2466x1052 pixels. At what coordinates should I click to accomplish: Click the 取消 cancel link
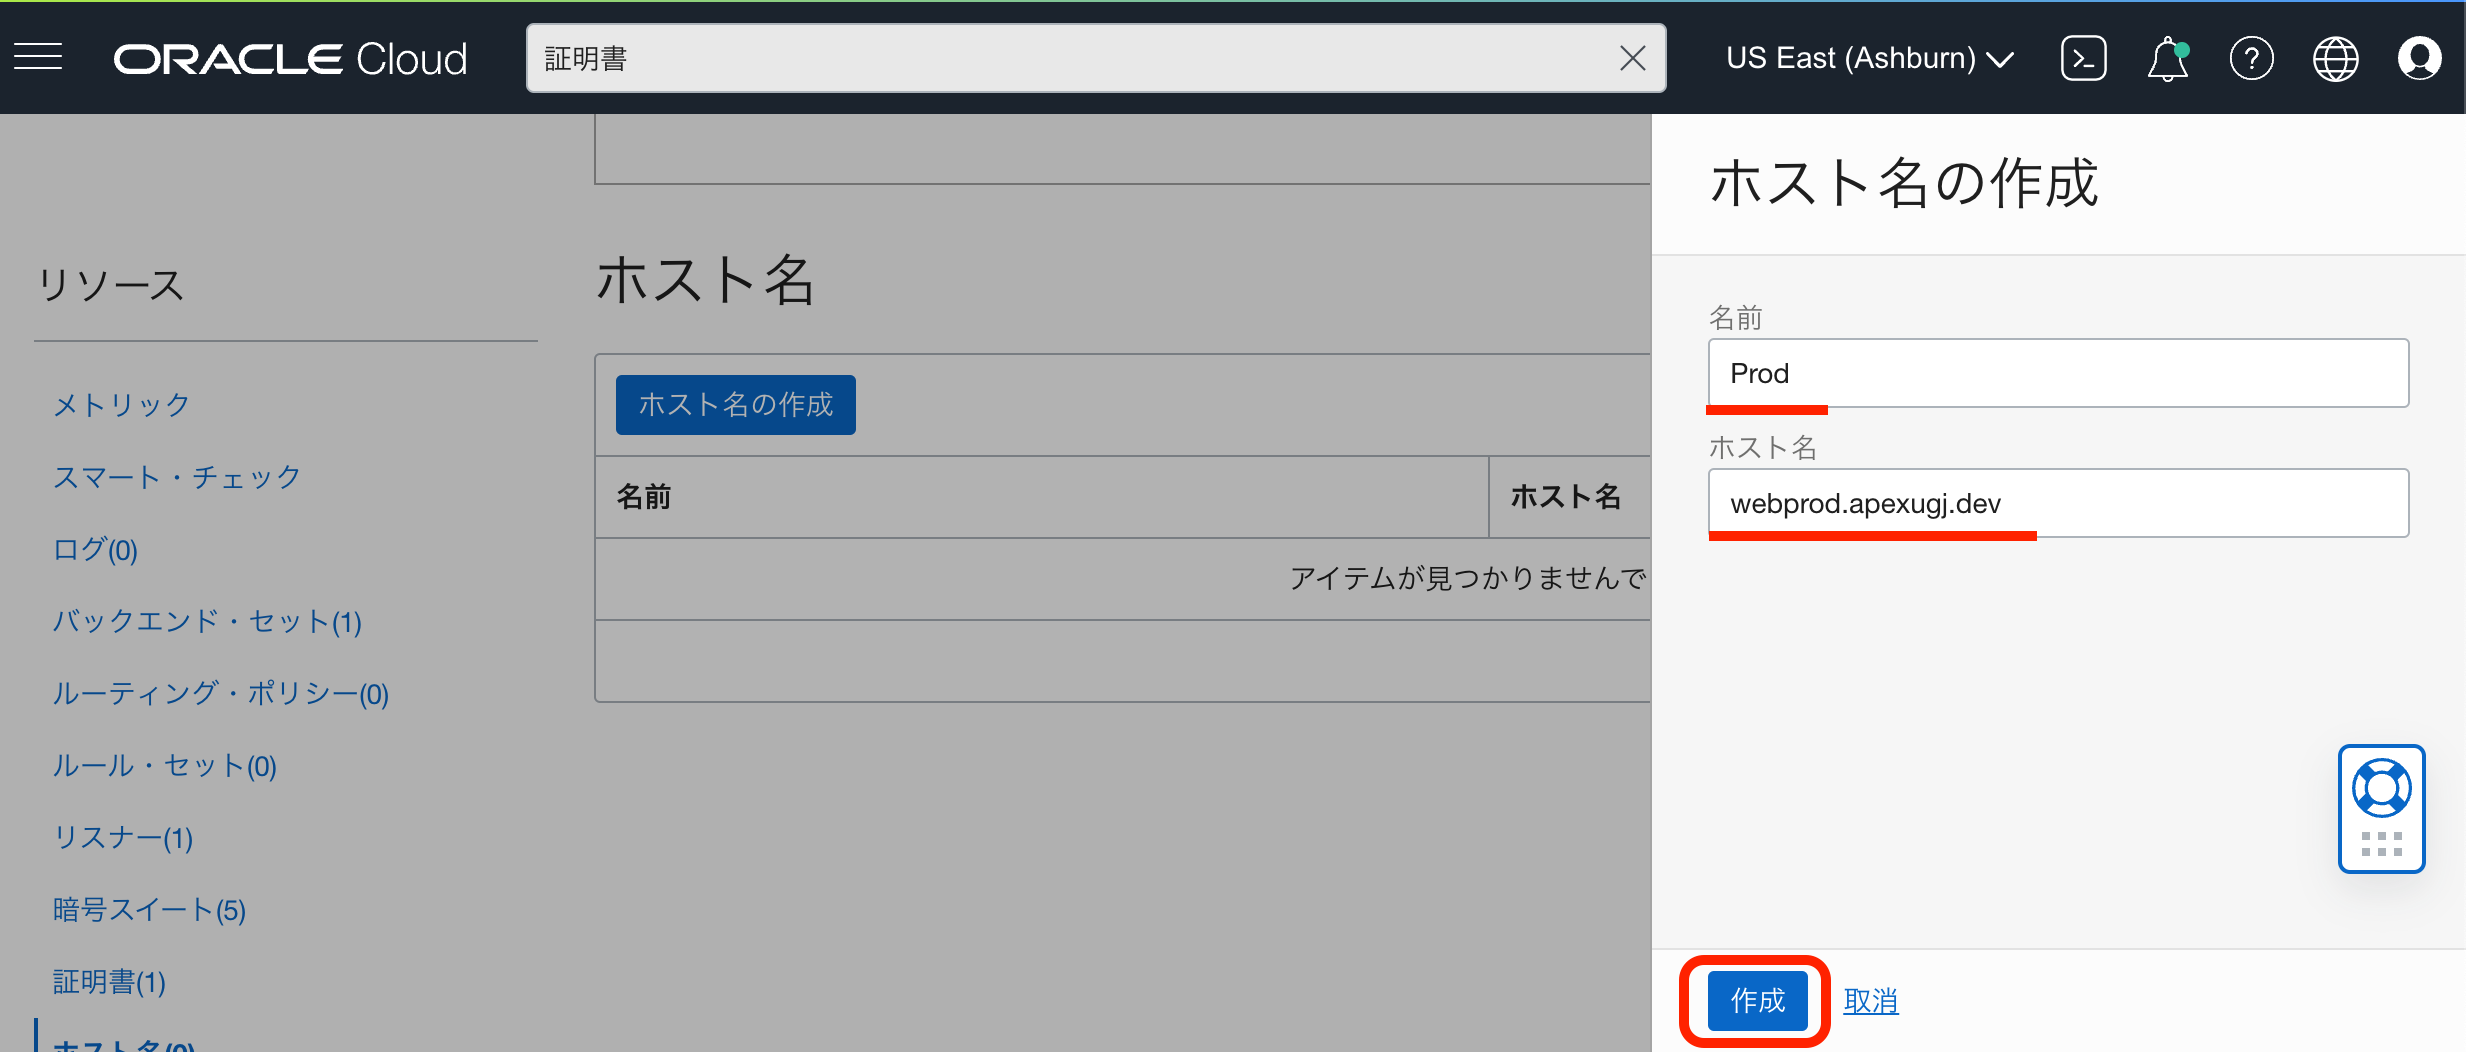pyautogui.click(x=1870, y=1000)
